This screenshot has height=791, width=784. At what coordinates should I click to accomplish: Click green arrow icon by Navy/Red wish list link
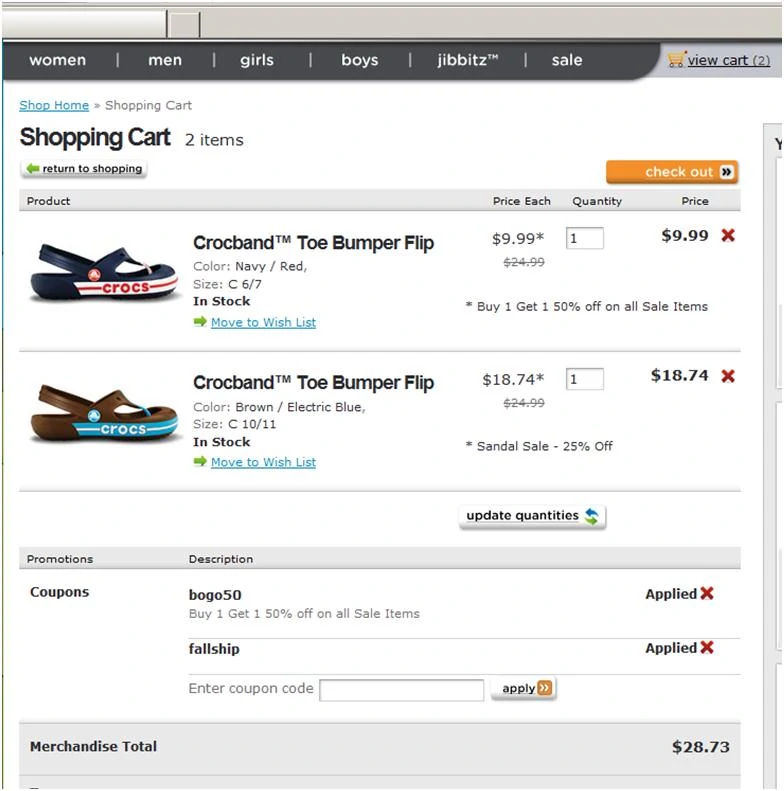pyautogui.click(x=200, y=321)
